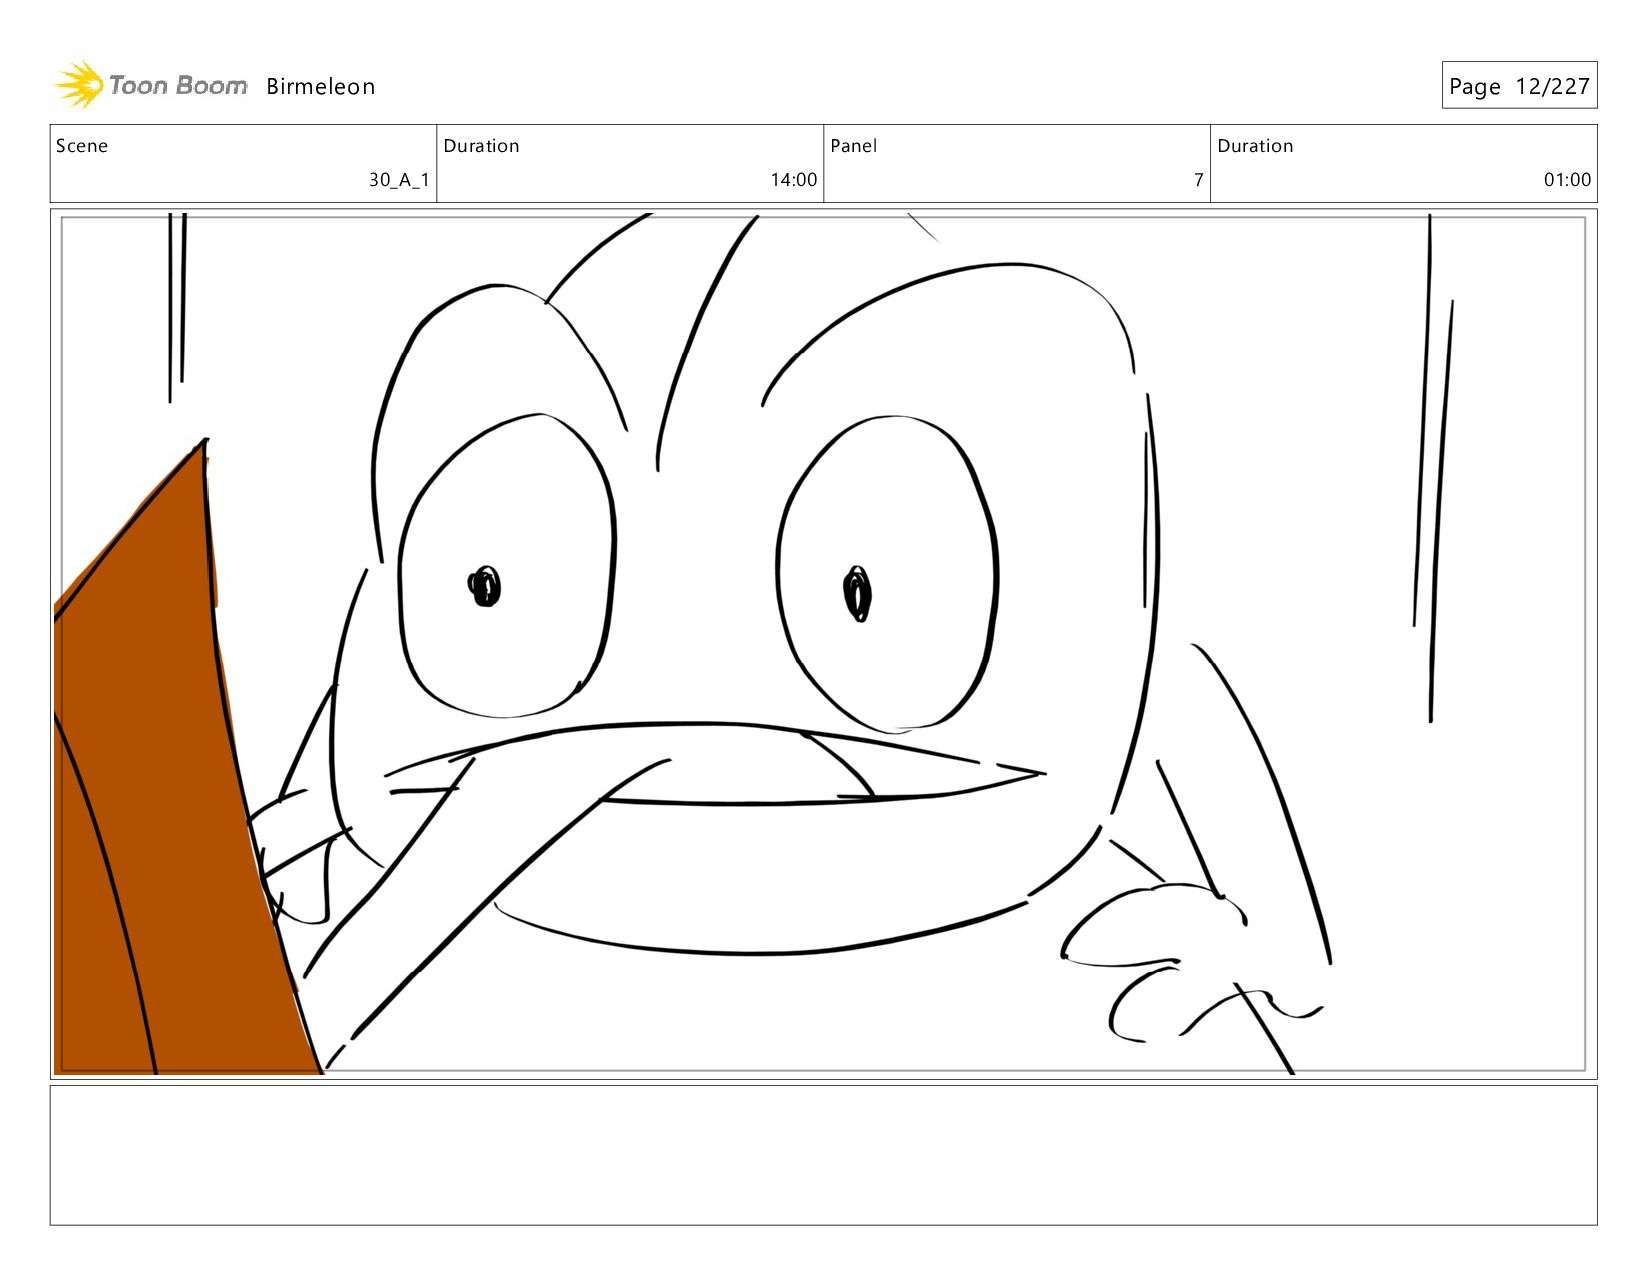Click the panel number 7
The width and height of the screenshot is (1650, 1275).
point(1198,180)
